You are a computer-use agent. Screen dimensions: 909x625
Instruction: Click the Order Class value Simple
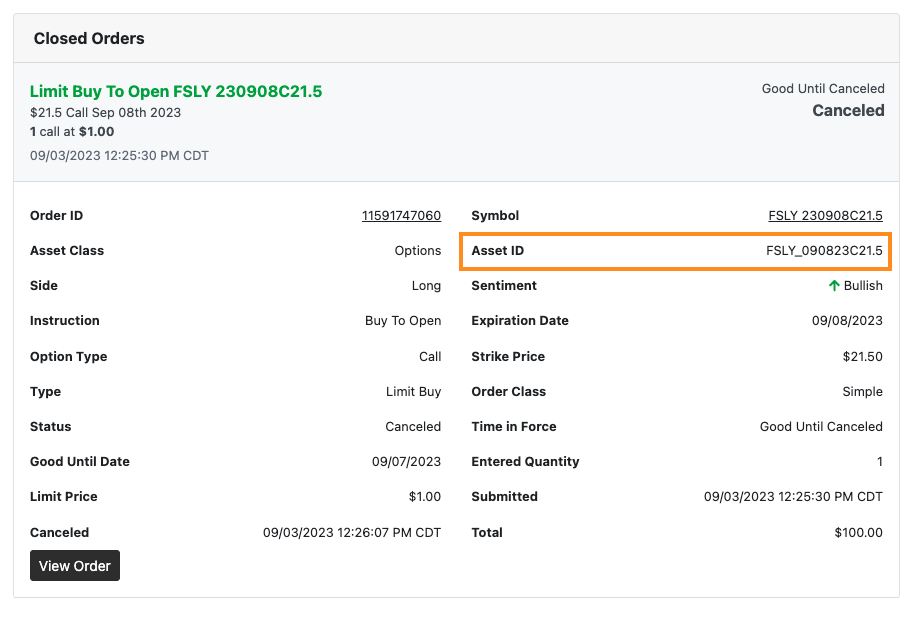pyautogui.click(x=862, y=392)
